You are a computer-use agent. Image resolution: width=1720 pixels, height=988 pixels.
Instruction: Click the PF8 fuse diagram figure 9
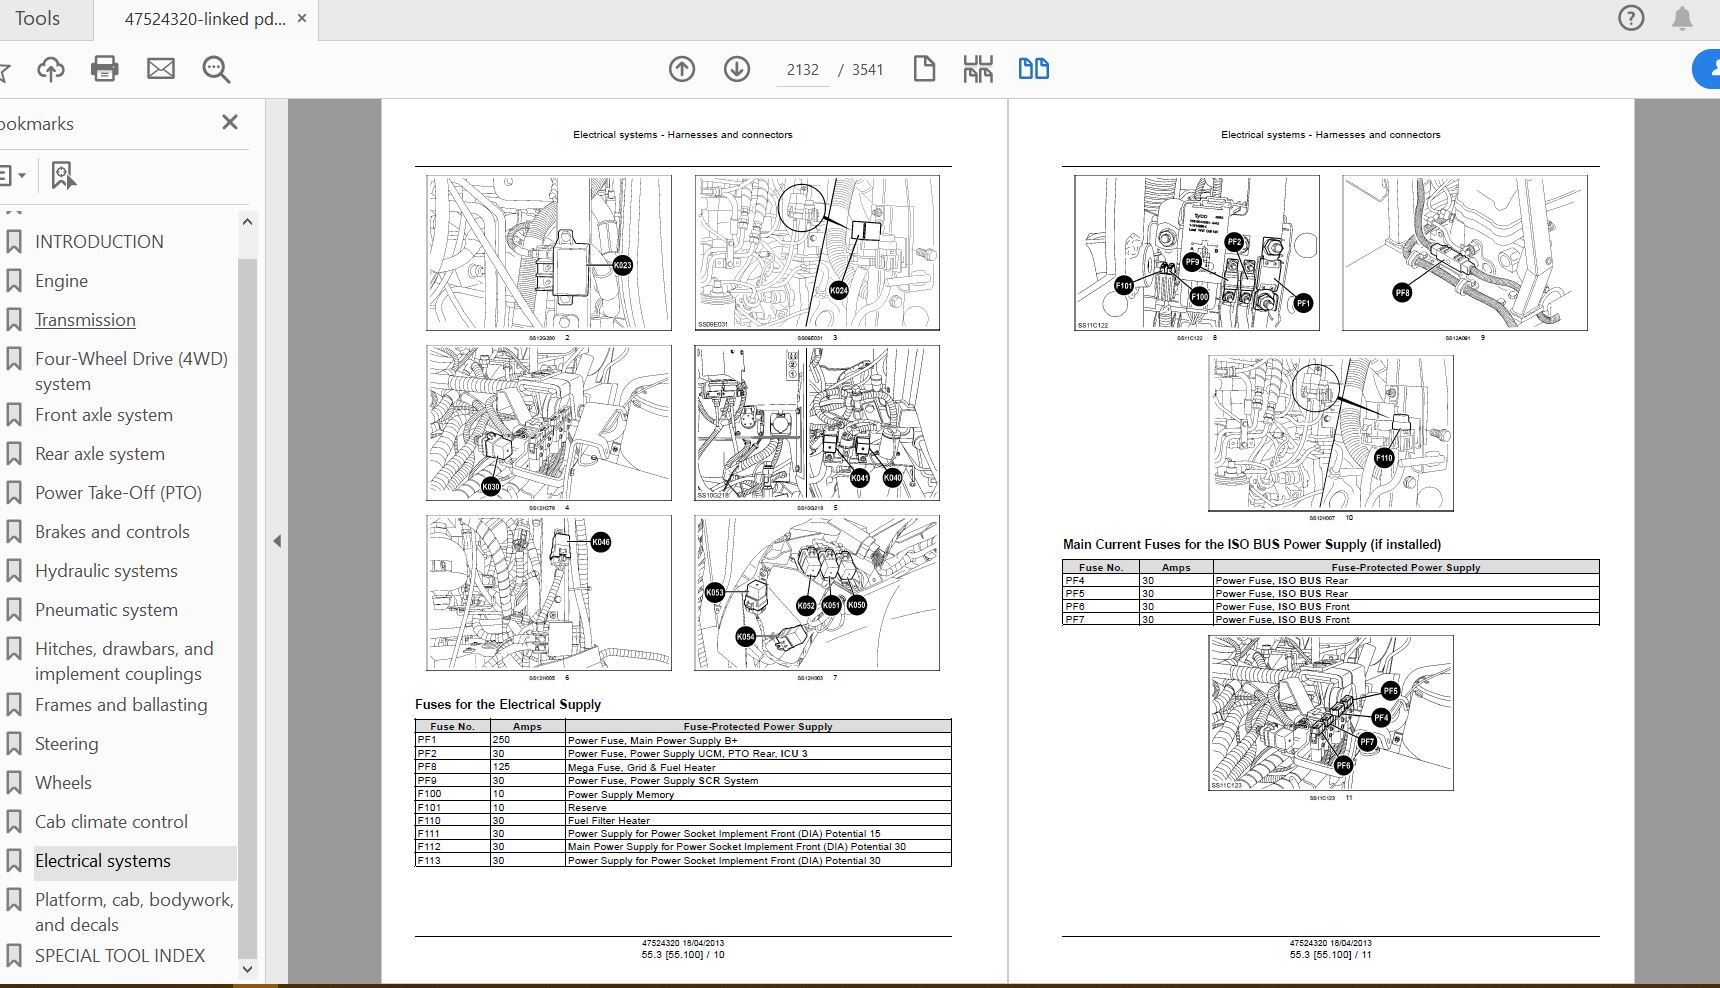1465,253
